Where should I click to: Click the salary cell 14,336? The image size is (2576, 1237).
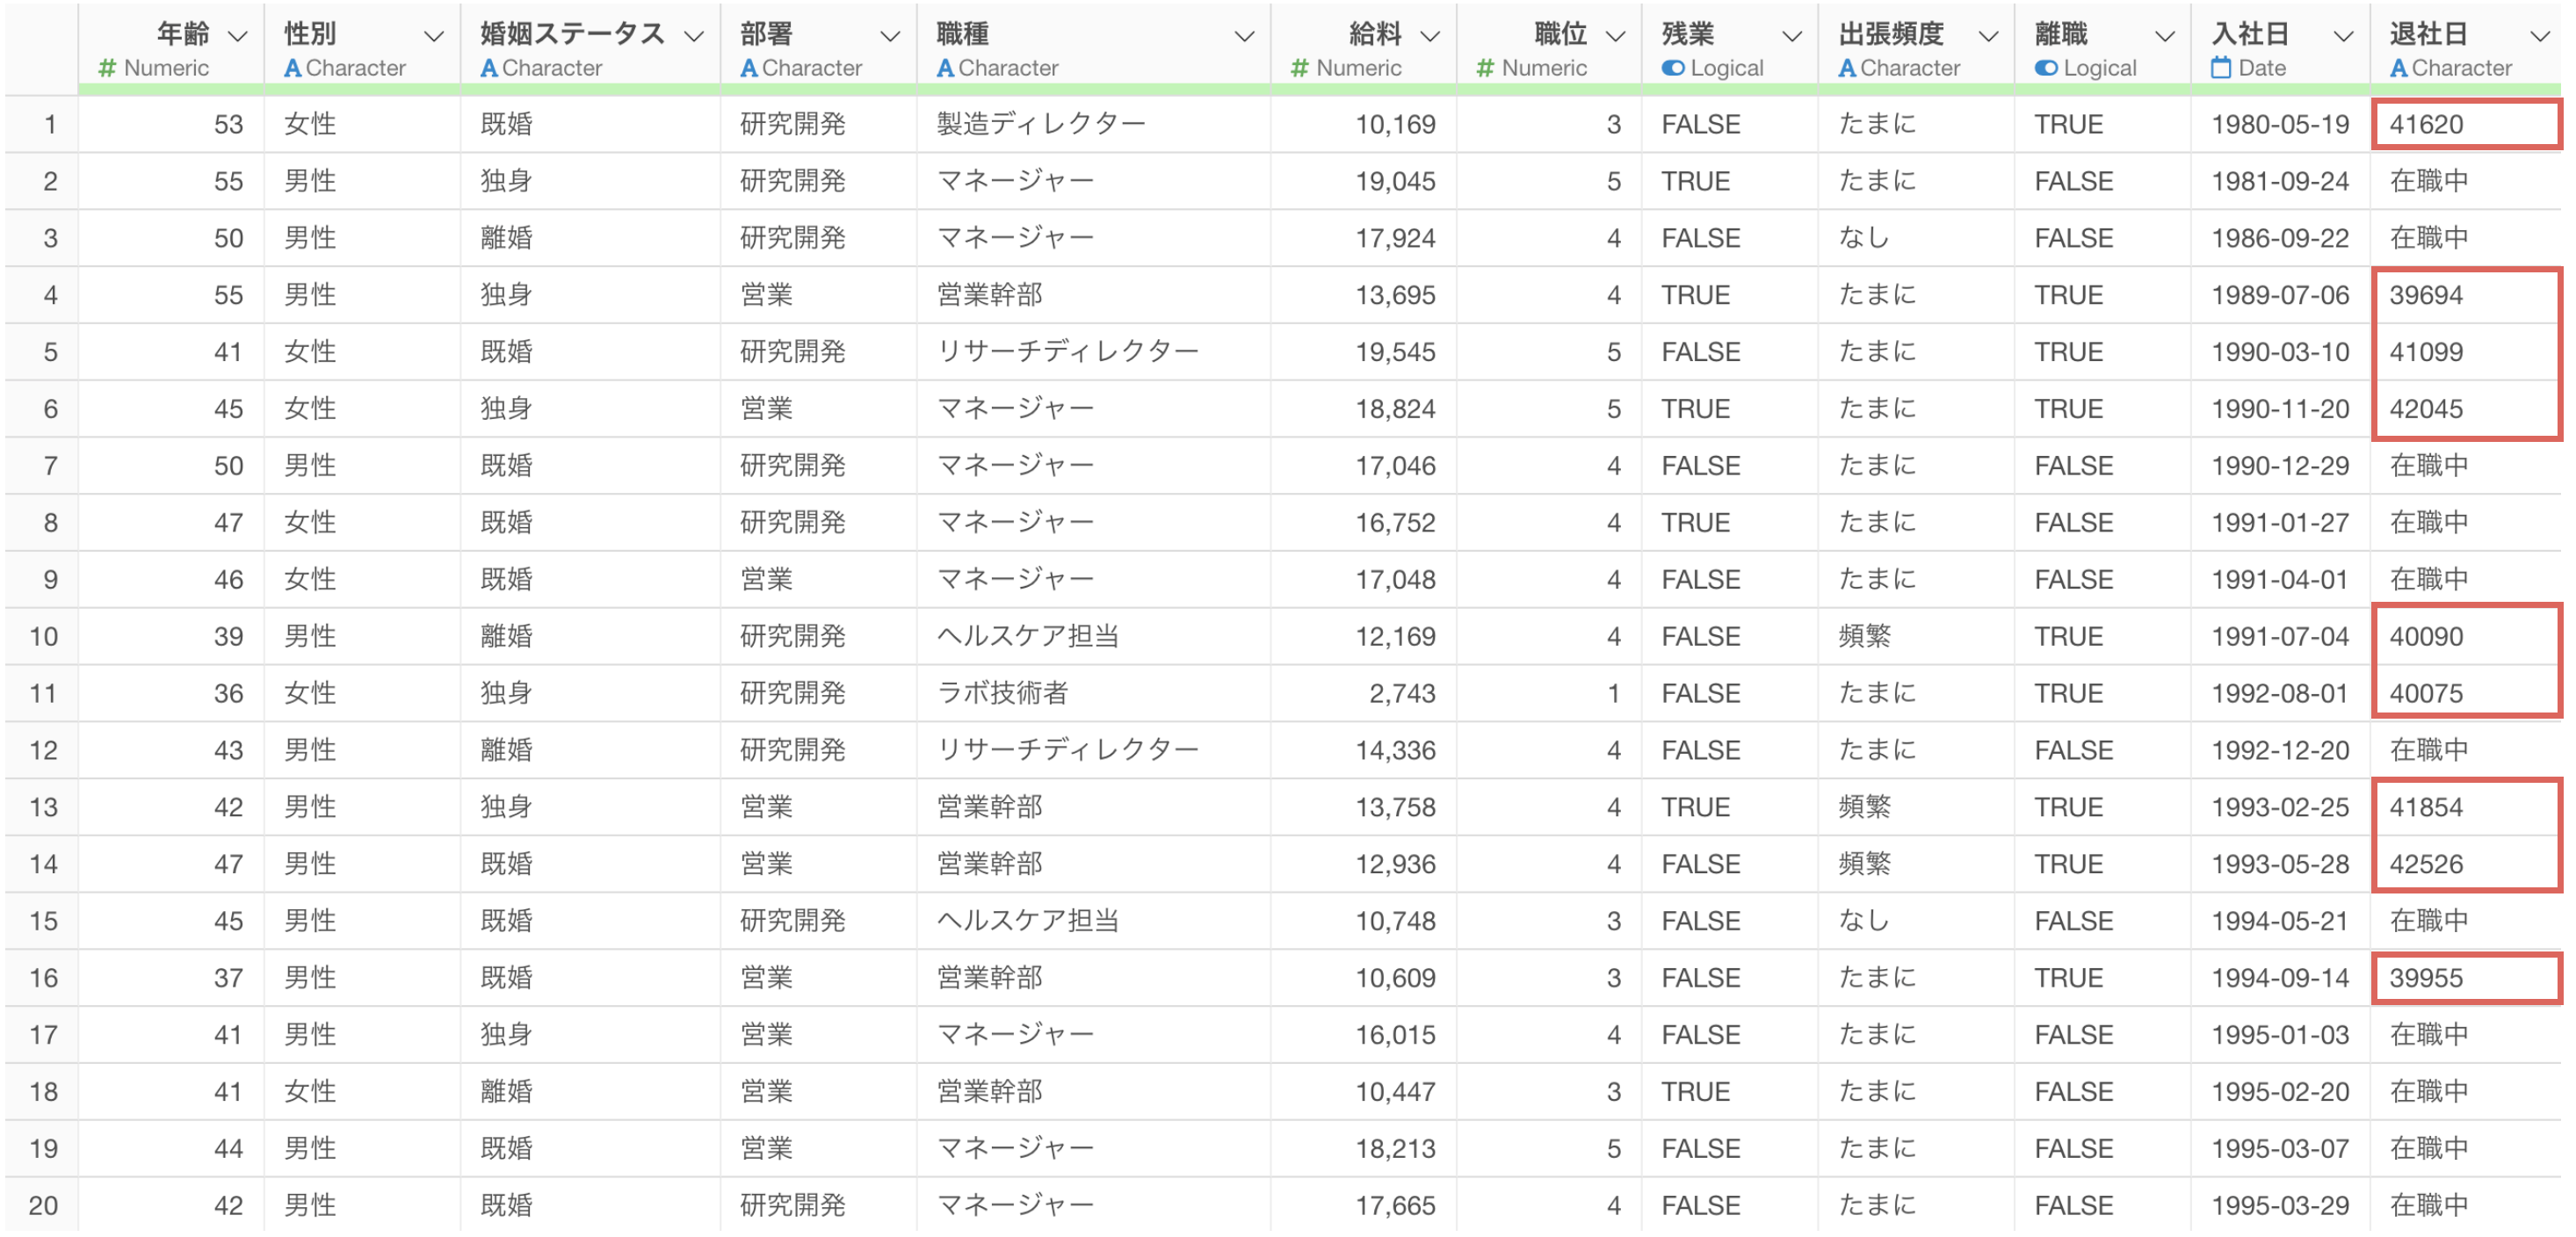click(x=1363, y=750)
